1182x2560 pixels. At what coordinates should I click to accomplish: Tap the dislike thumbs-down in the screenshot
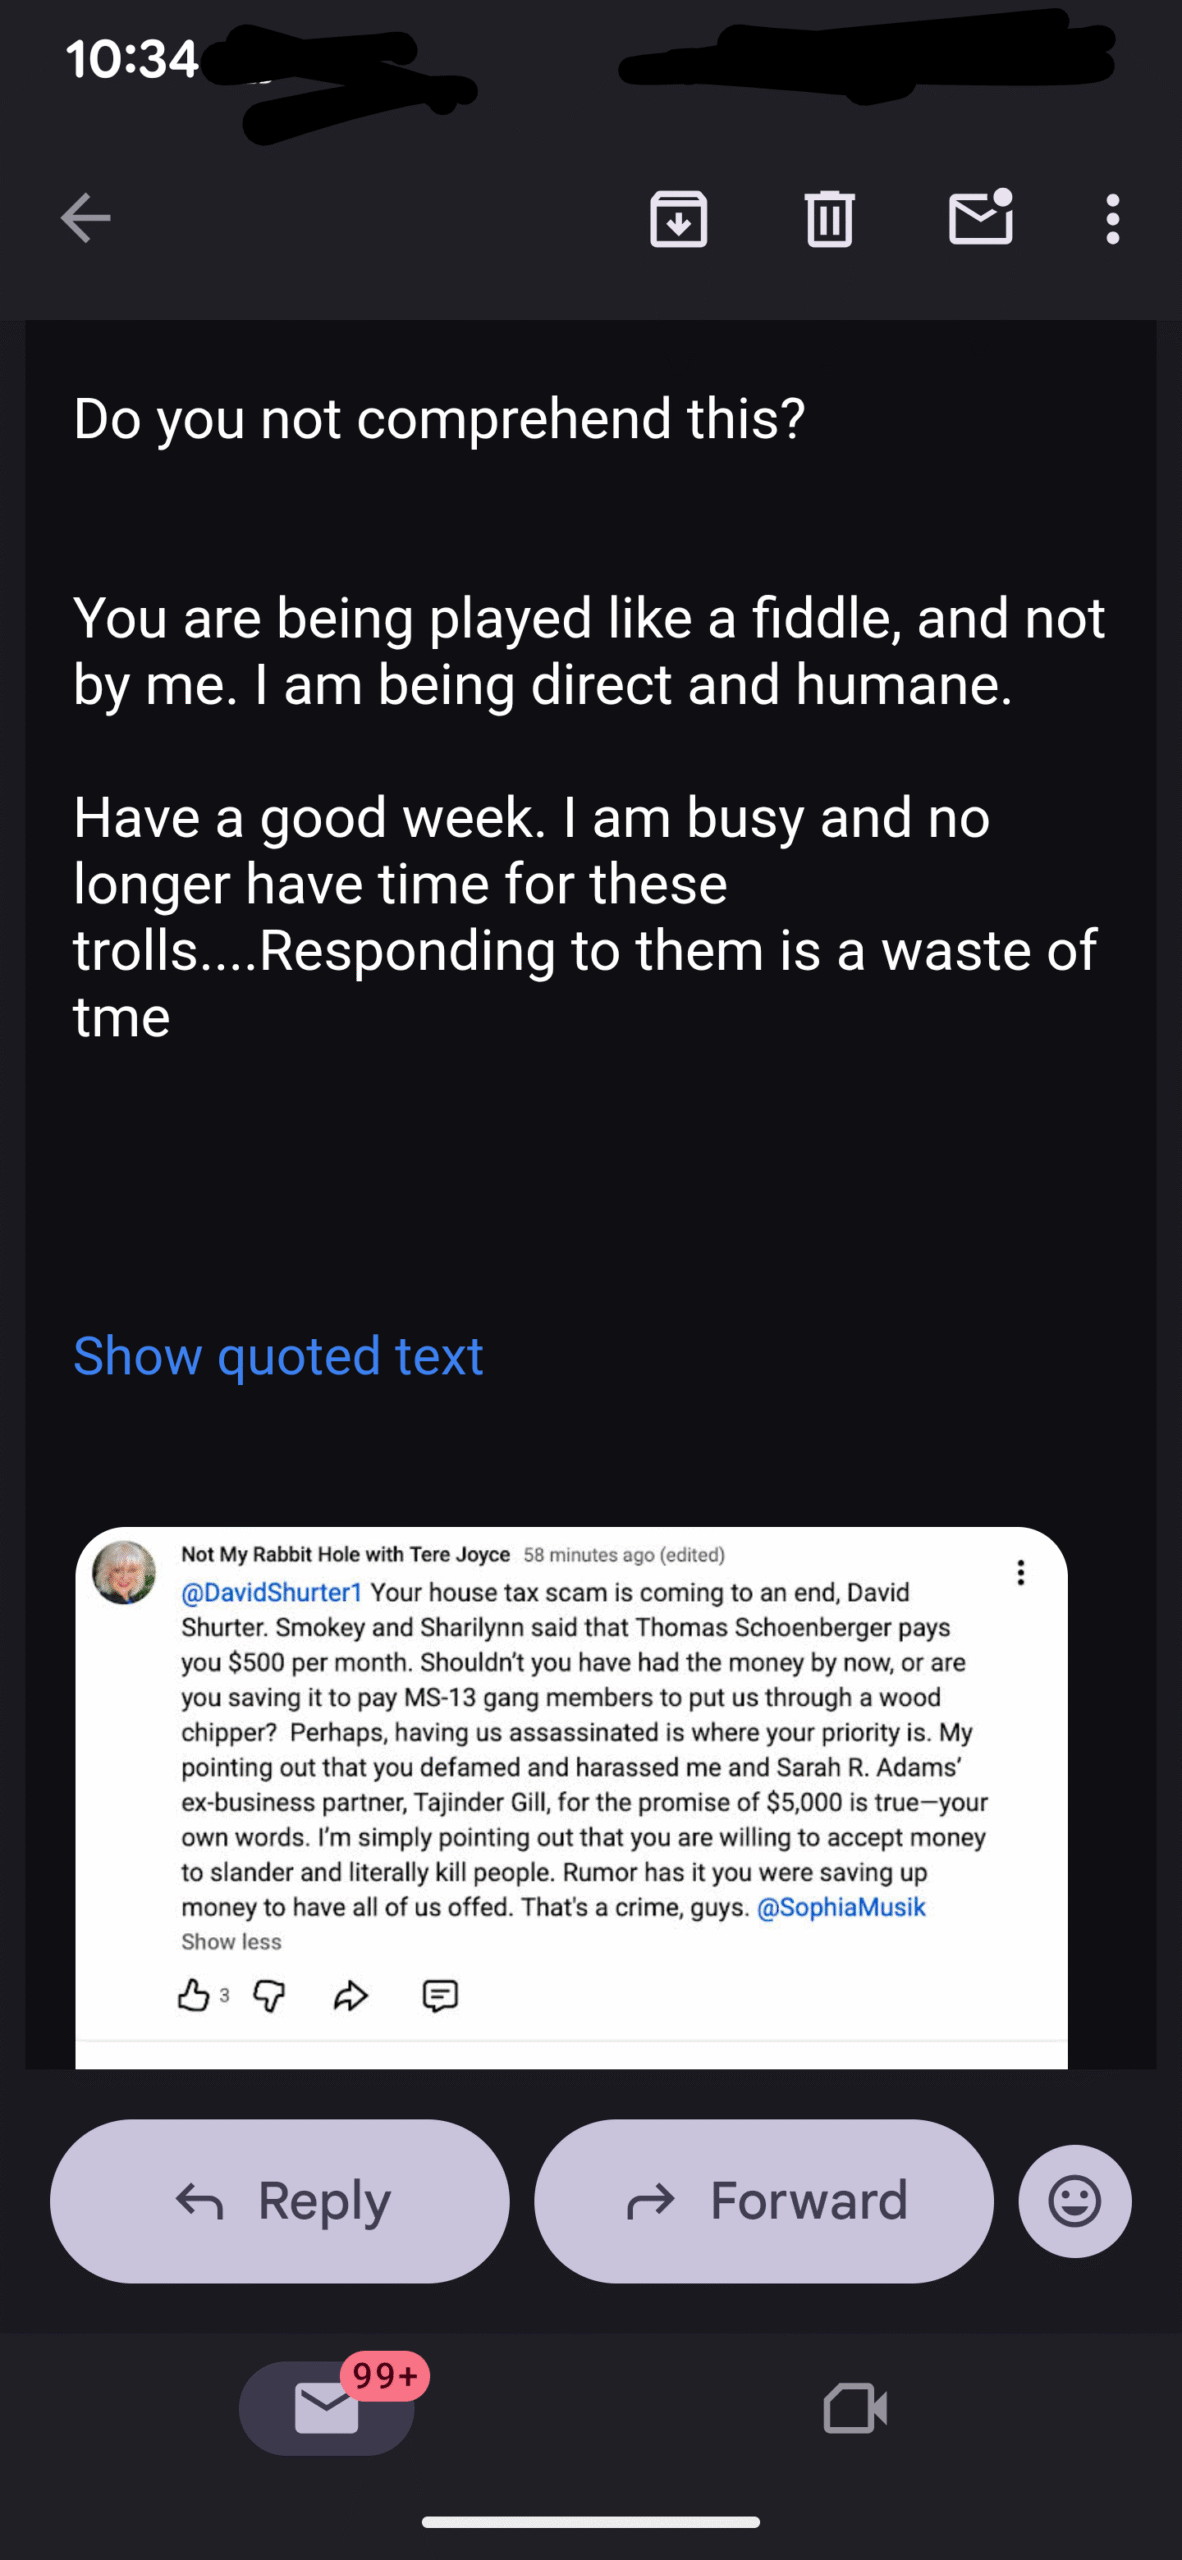click(x=269, y=1996)
